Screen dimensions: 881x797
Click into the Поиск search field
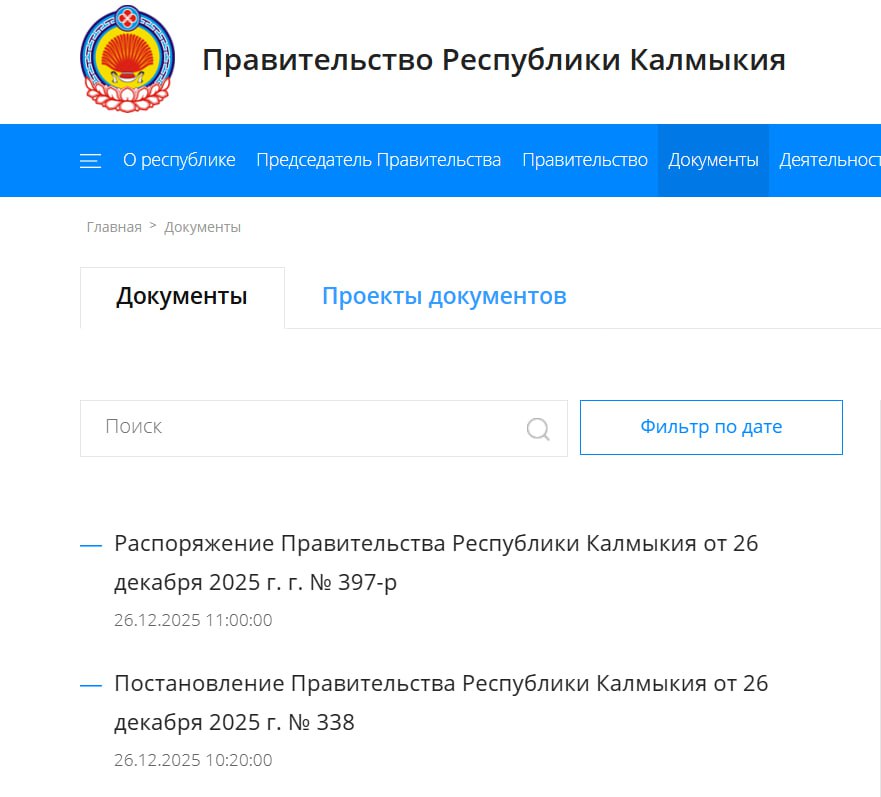300,427
